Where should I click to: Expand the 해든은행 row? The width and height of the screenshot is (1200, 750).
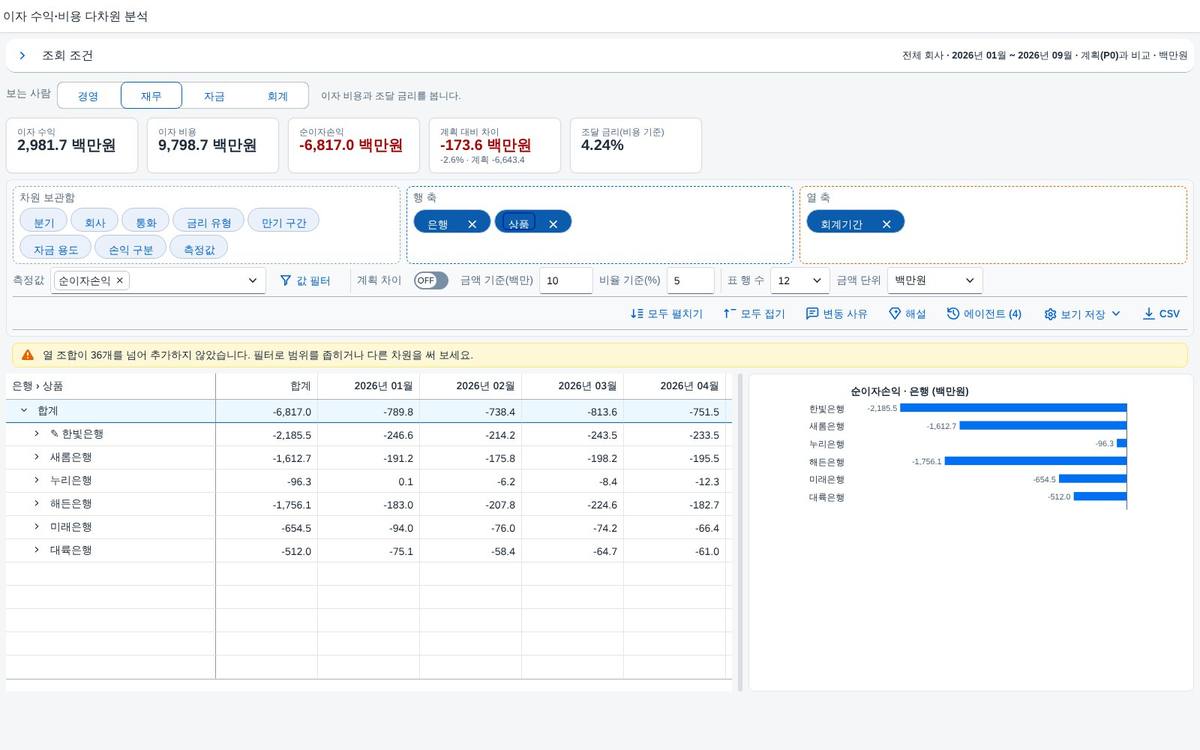coord(36,504)
